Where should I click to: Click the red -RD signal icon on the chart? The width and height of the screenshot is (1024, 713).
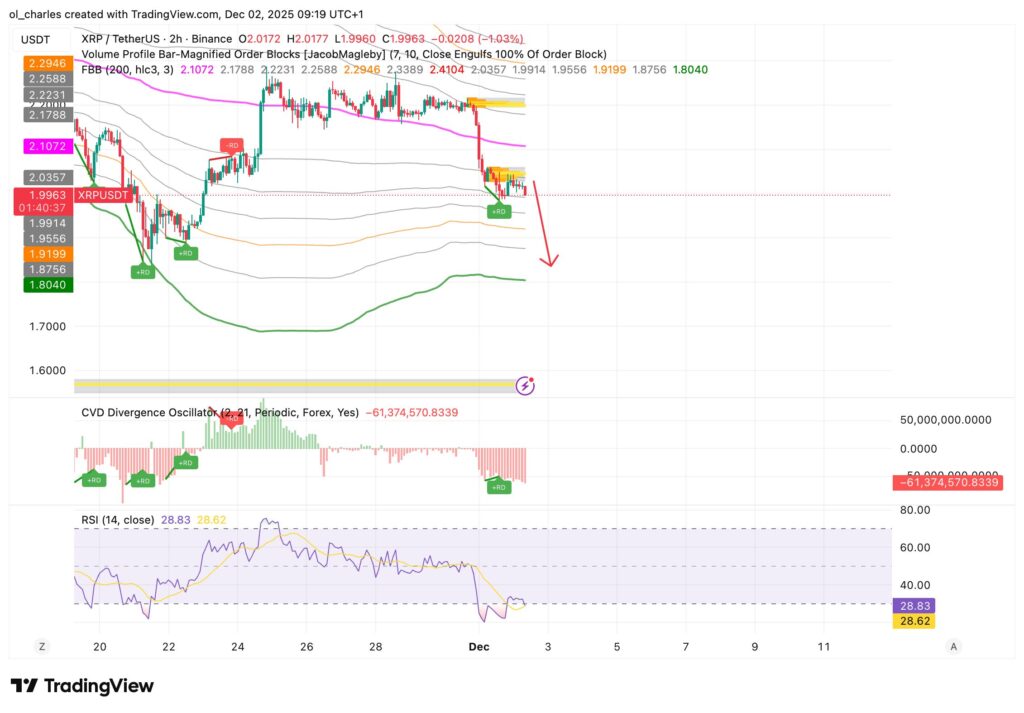point(231,144)
